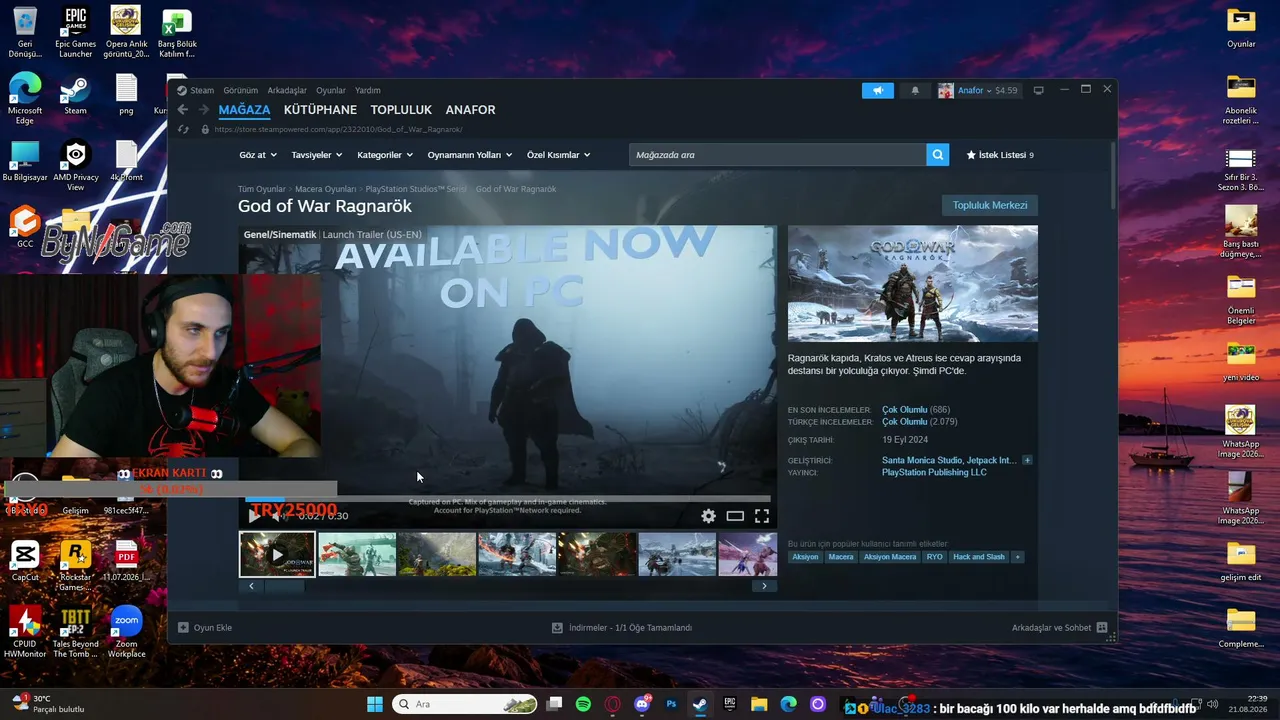Open the Oyunlar menu in Steam
The image size is (1280, 720).
click(331, 90)
